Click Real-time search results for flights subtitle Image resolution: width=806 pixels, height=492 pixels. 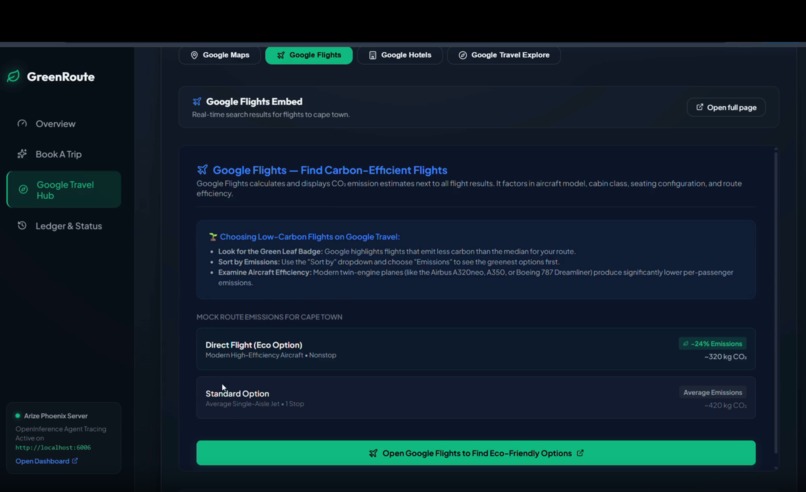(x=271, y=114)
